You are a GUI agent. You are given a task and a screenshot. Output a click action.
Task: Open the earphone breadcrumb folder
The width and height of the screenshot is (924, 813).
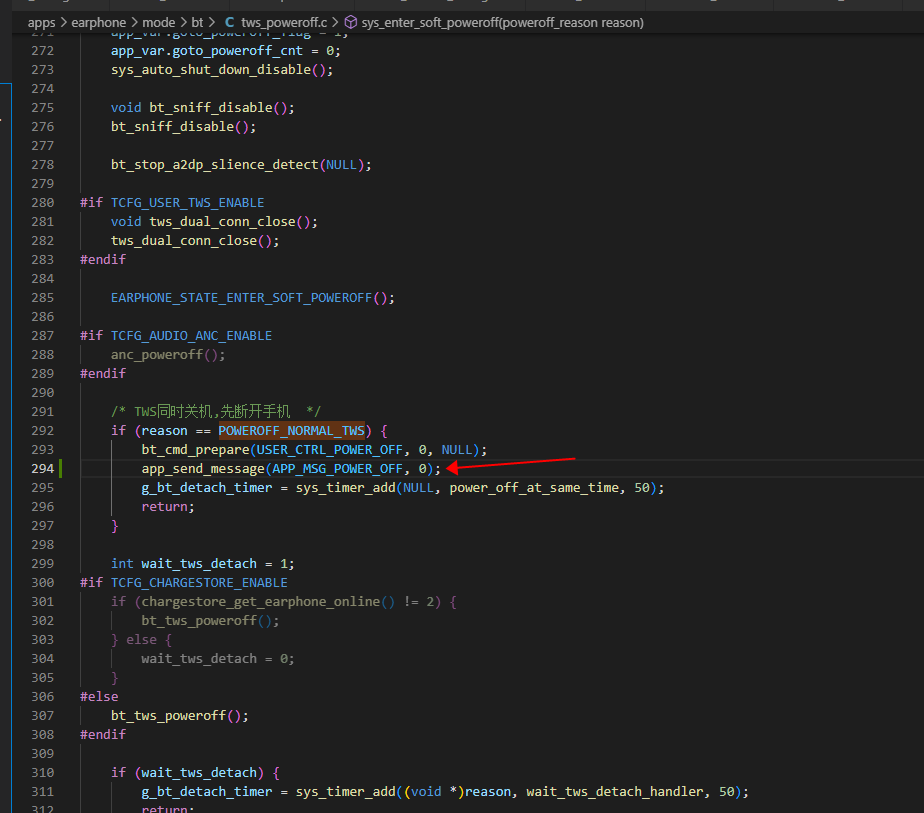tap(98, 22)
